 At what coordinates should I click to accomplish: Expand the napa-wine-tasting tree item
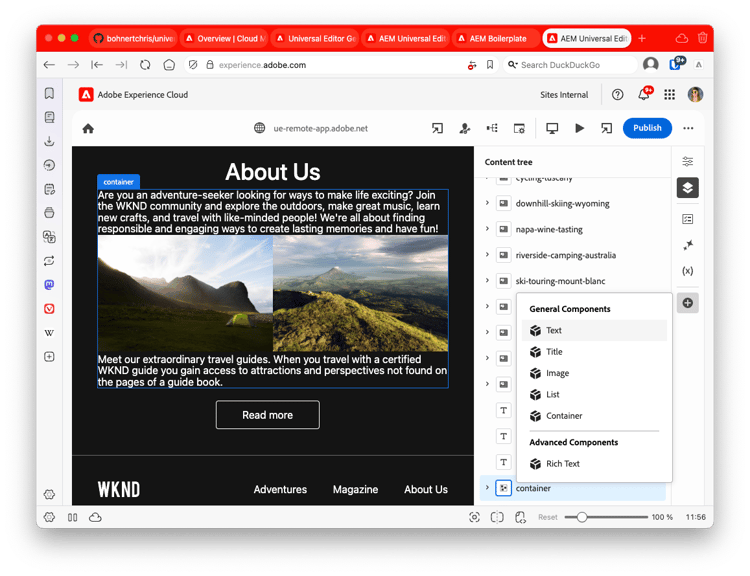(x=487, y=229)
